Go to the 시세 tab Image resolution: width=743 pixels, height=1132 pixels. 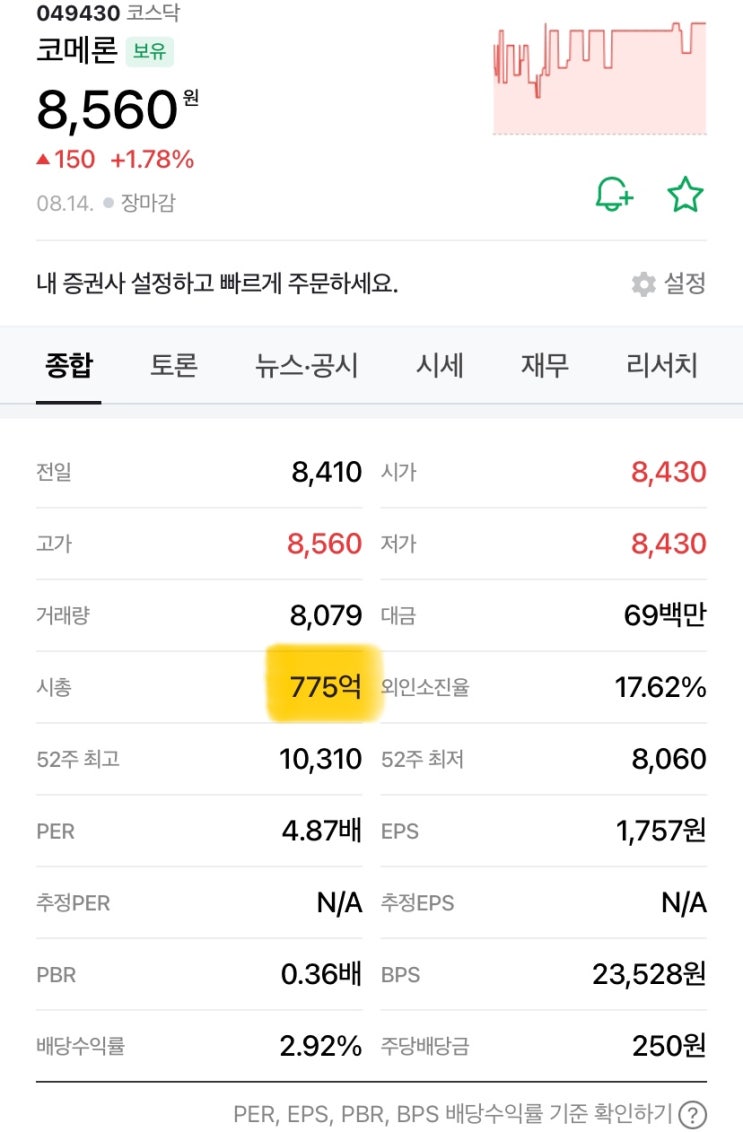click(x=439, y=365)
